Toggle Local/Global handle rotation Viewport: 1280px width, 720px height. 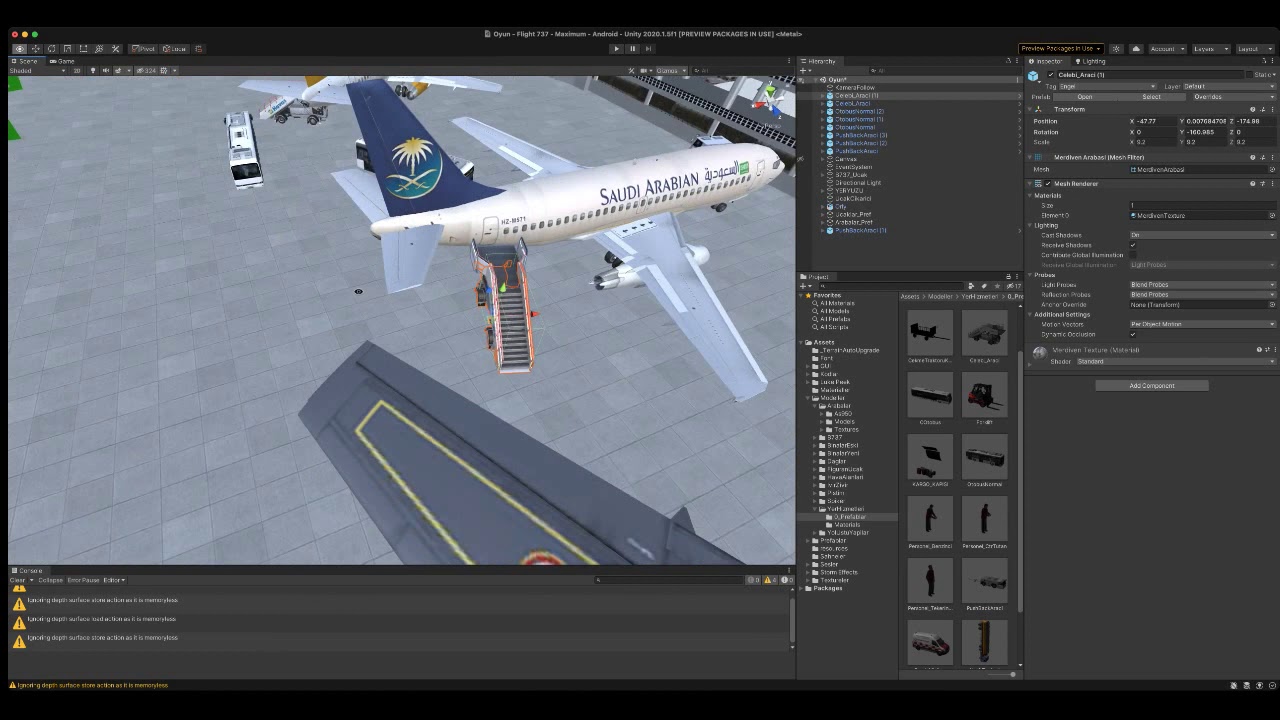[175, 49]
